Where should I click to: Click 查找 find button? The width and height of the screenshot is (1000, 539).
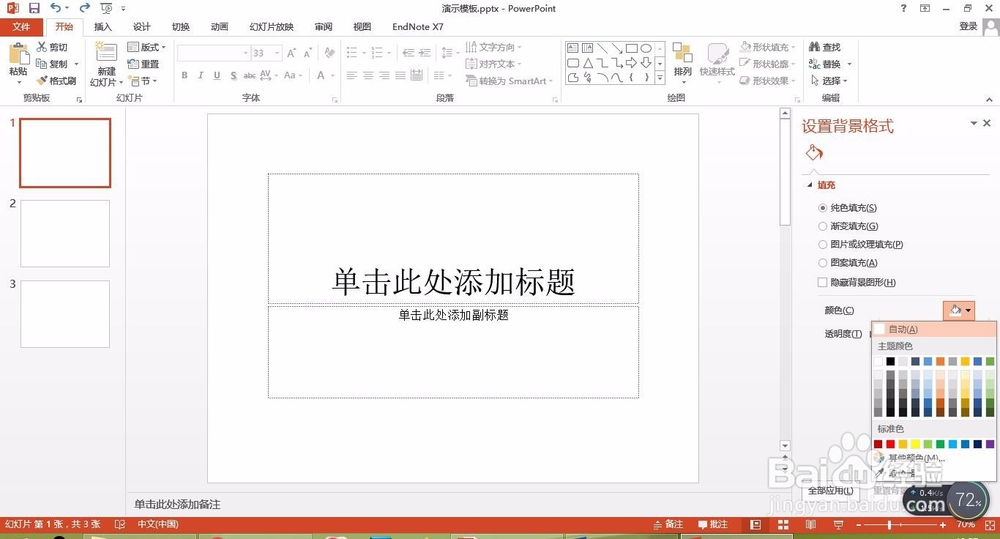click(x=825, y=47)
